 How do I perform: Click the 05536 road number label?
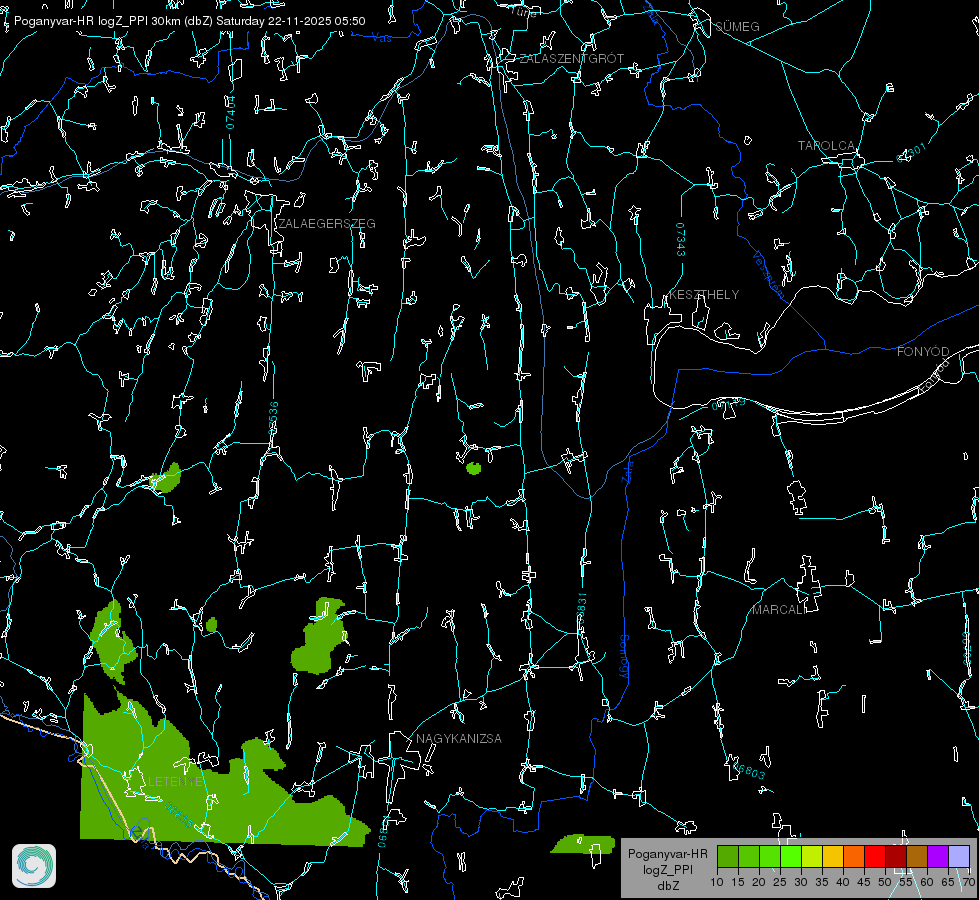tap(273, 417)
